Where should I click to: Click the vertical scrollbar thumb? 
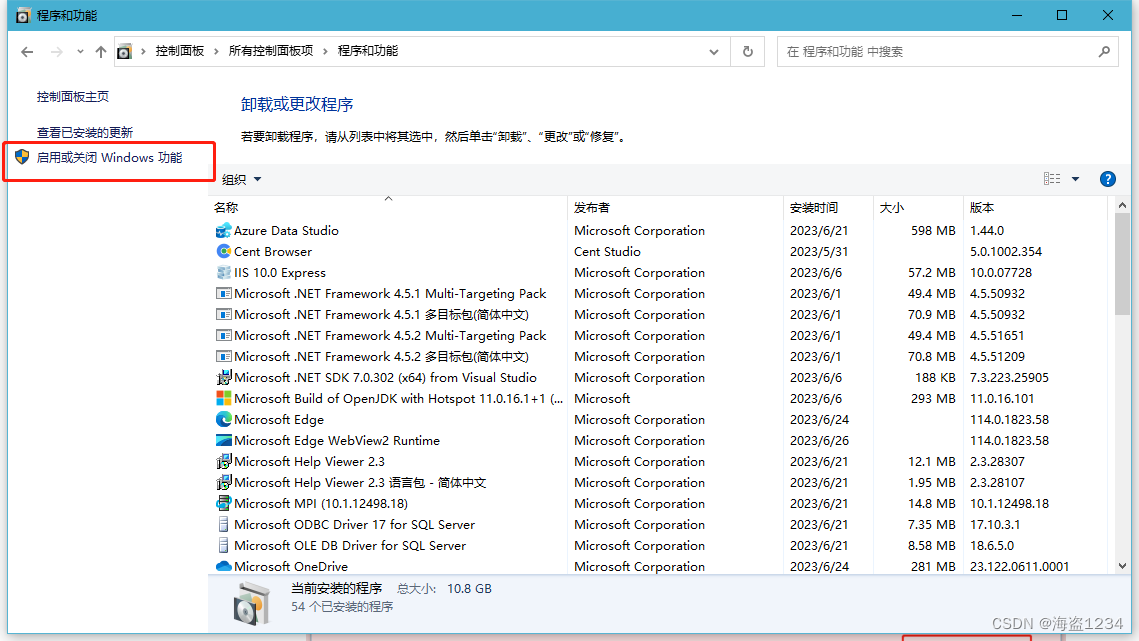click(x=1122, y=264)
